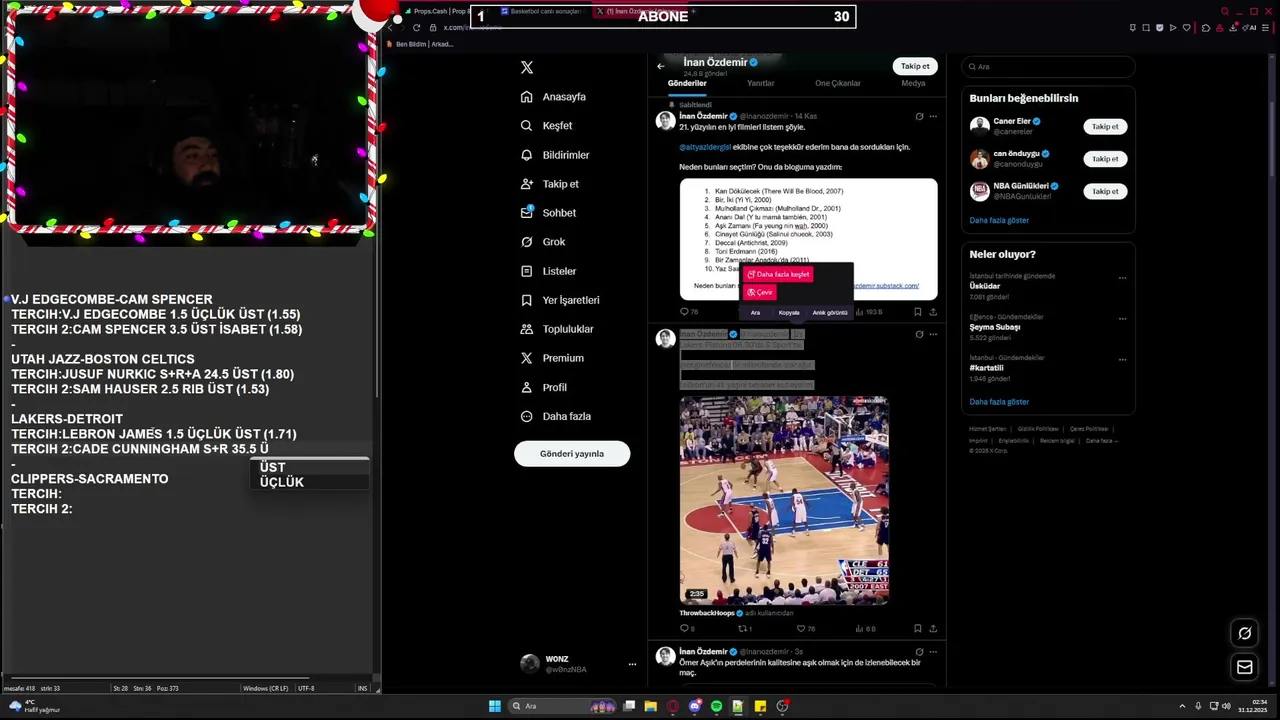Click the Topluluklar communities icon
1280x720 pixels.
coord(527,329)
